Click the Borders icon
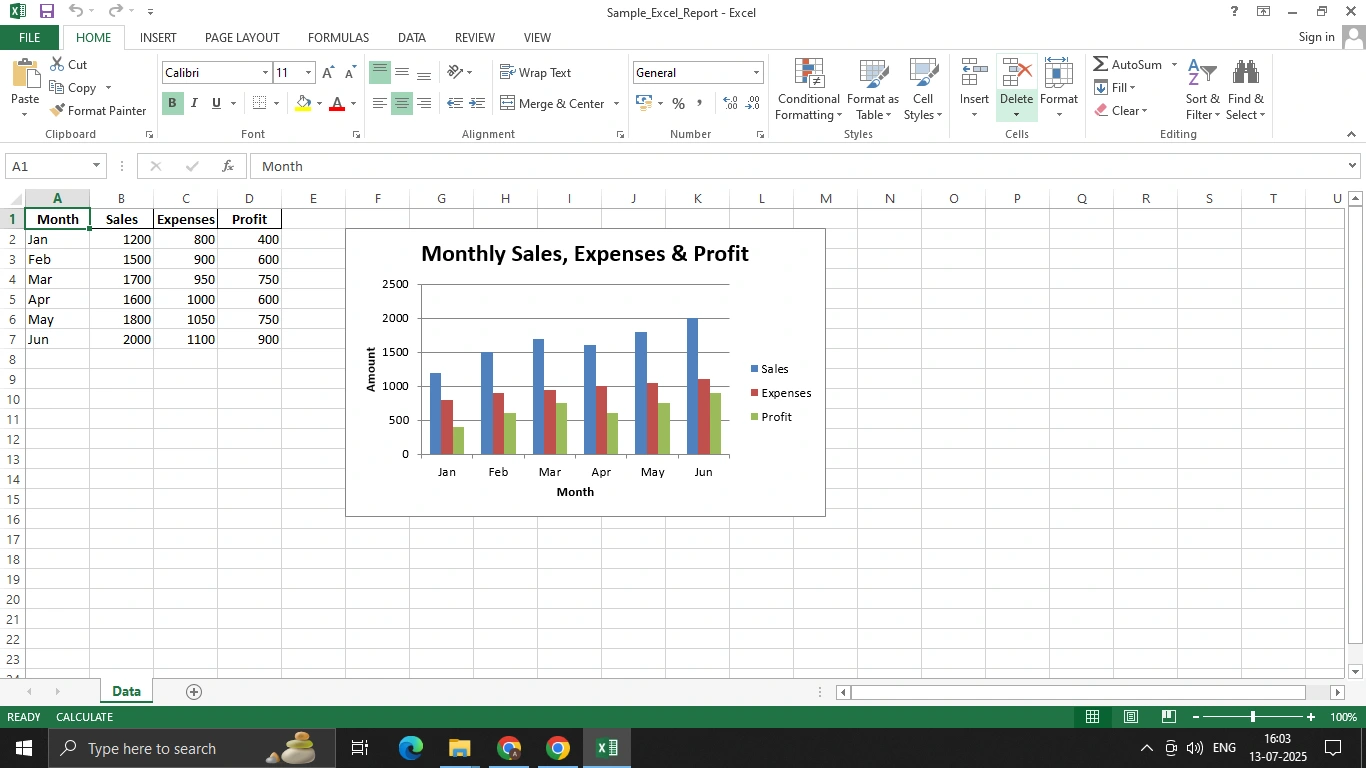The image size is (1366, 768). [x=260, y=104]
